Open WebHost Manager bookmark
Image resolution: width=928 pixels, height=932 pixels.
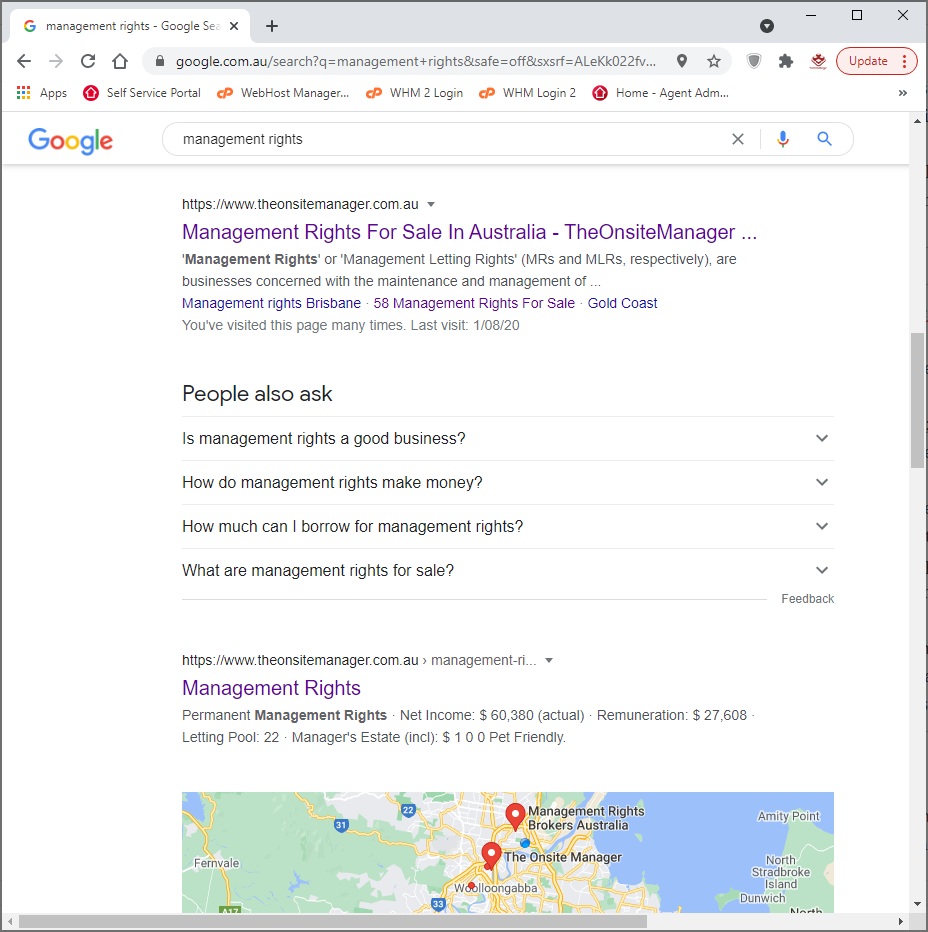pos(283,93)
